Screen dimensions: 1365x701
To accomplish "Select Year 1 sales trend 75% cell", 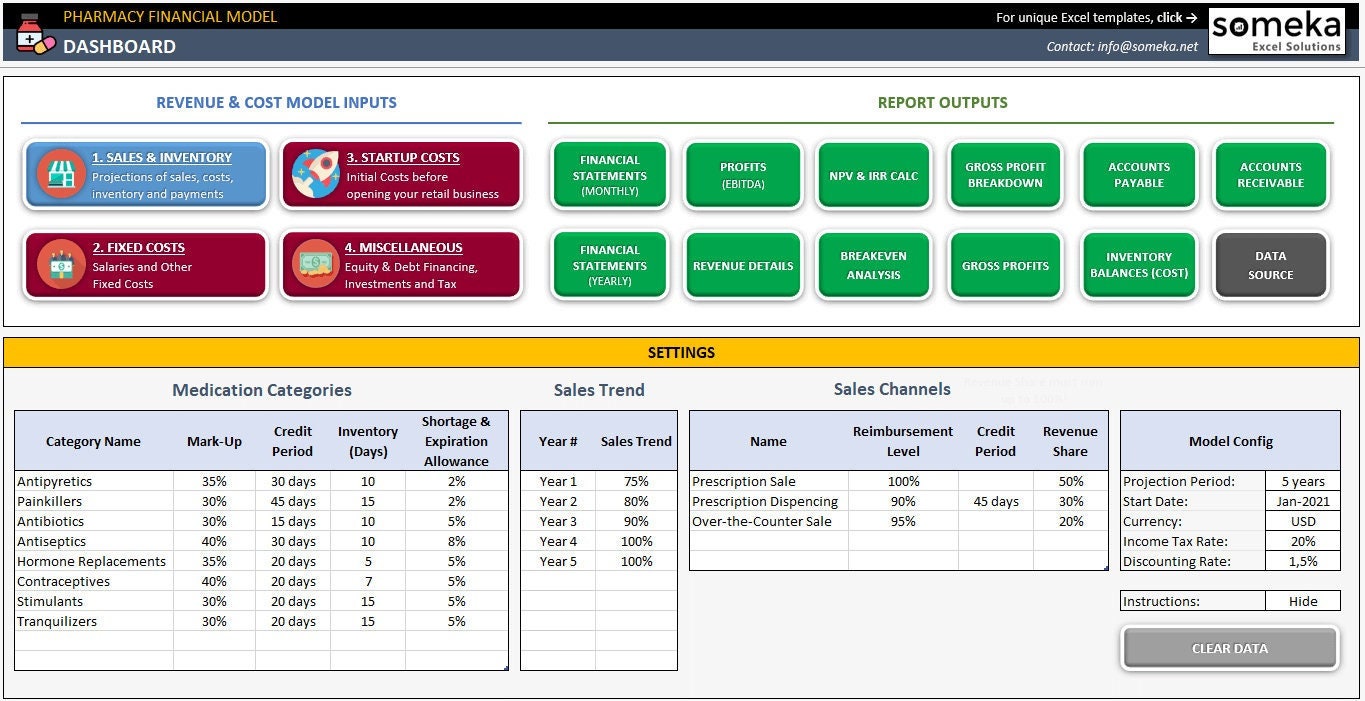I will (636, 481).
